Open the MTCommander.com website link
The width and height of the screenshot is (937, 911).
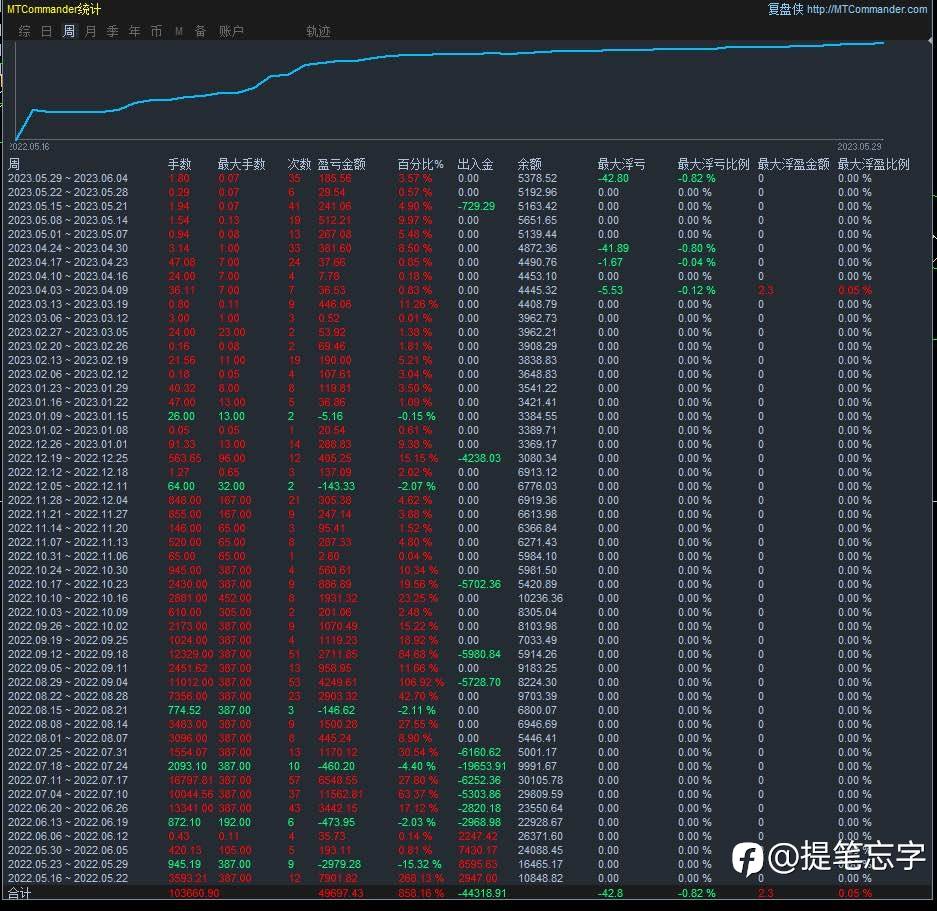coord(866,9)
